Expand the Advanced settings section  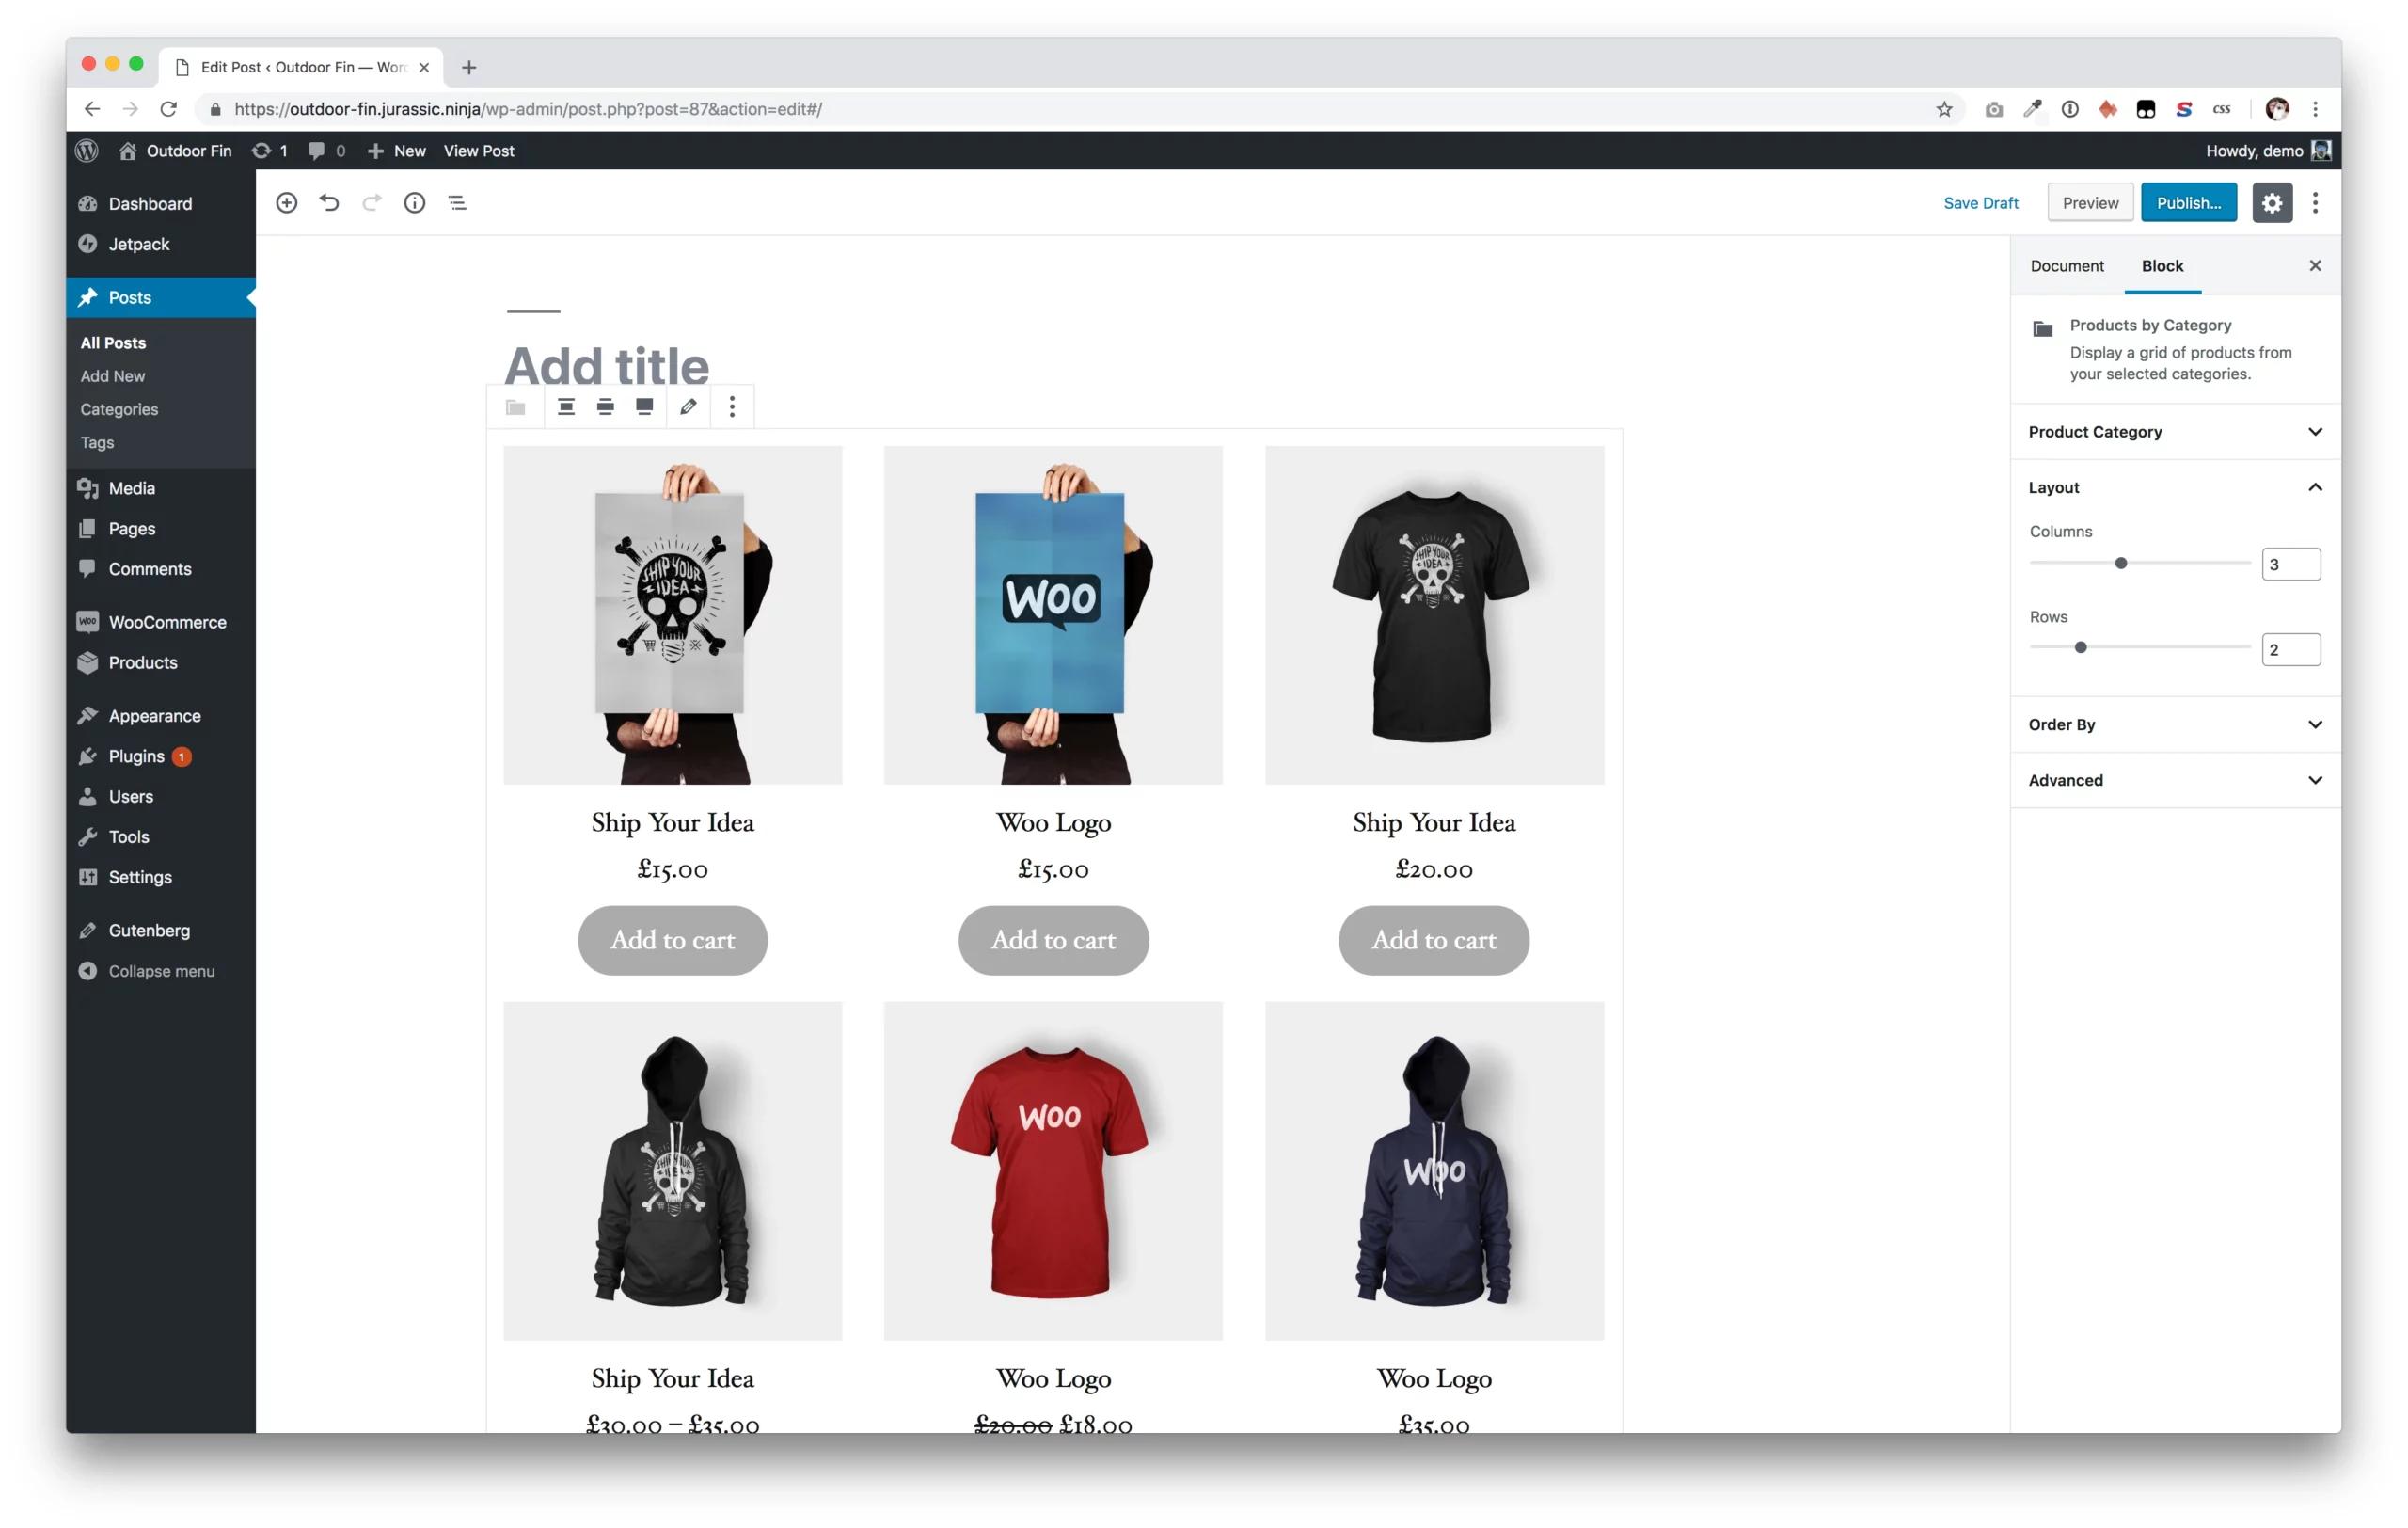[2177, 780]
